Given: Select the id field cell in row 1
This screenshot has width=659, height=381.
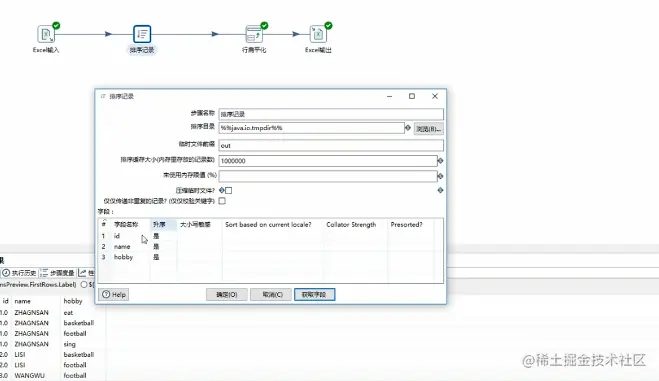Looking at the screenshot, I should pos(117,236).
